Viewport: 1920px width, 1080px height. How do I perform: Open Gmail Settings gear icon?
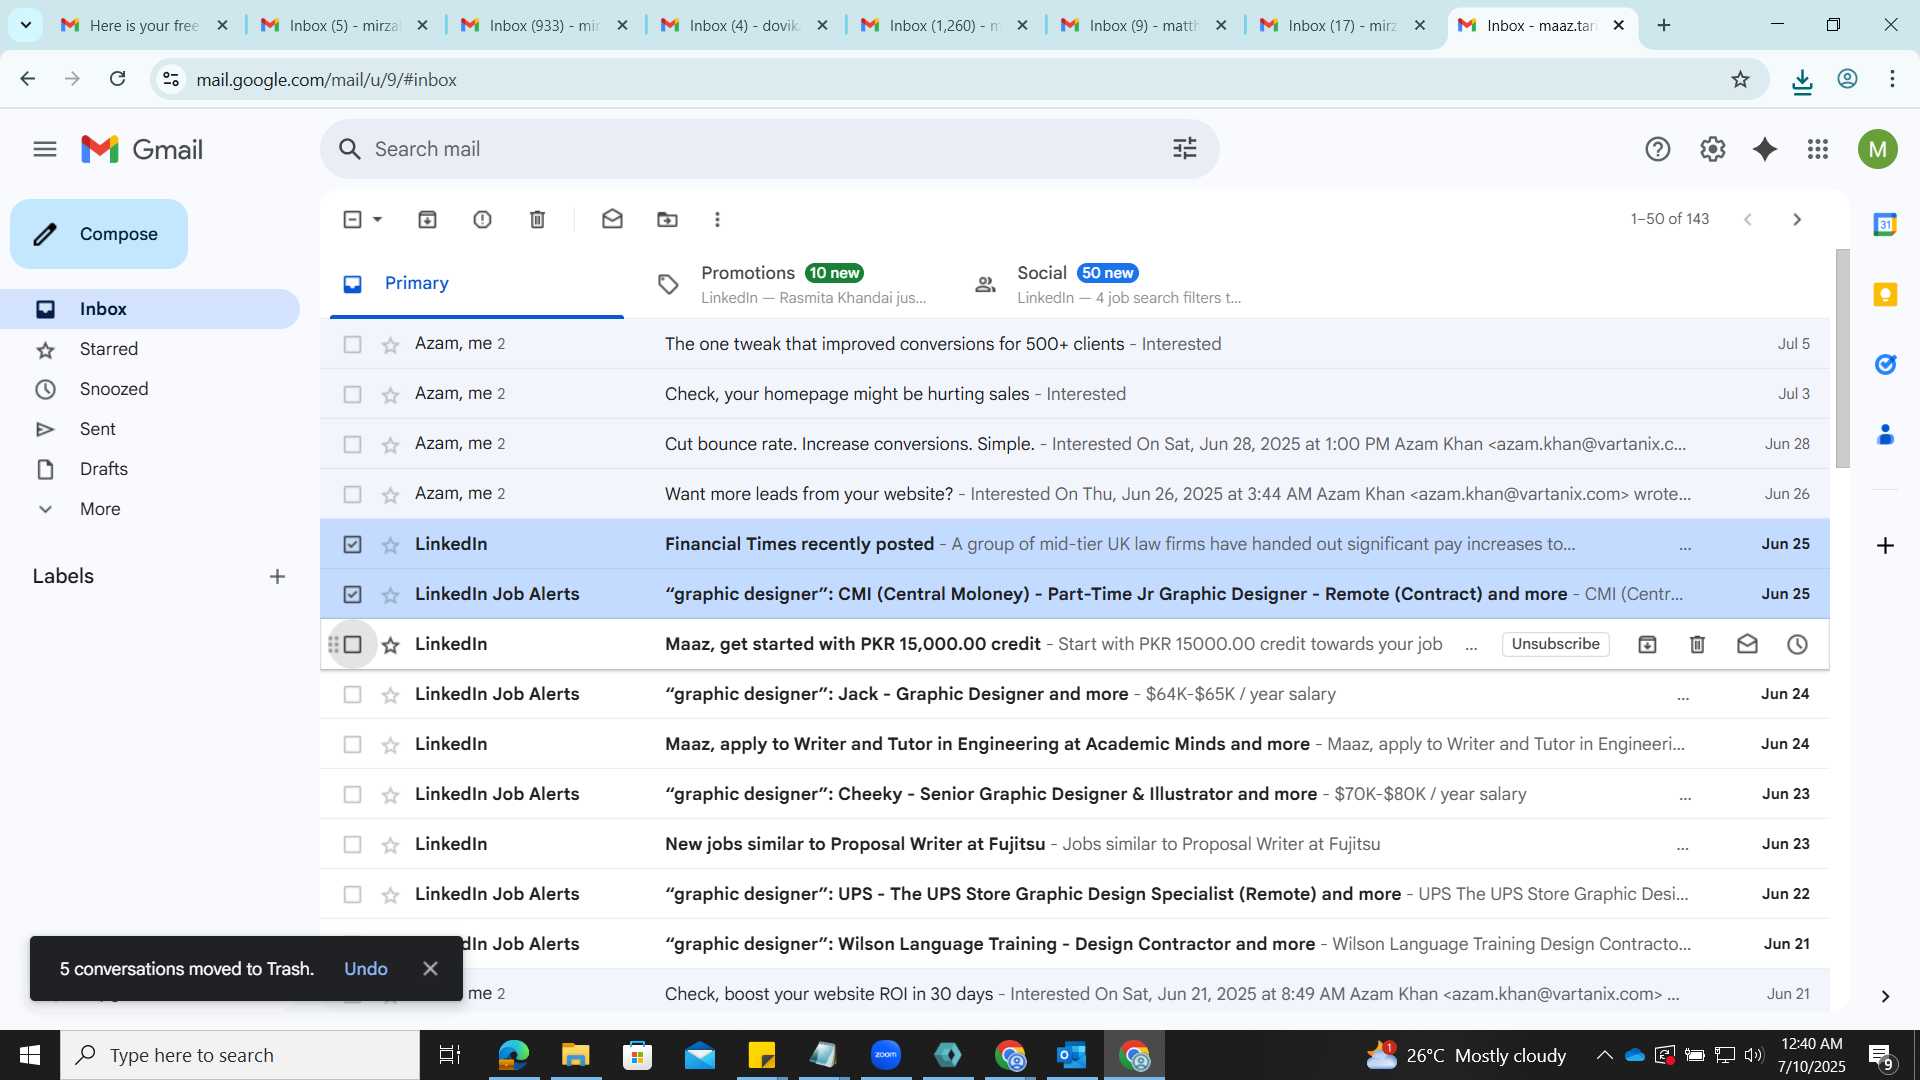(1712, 150)
